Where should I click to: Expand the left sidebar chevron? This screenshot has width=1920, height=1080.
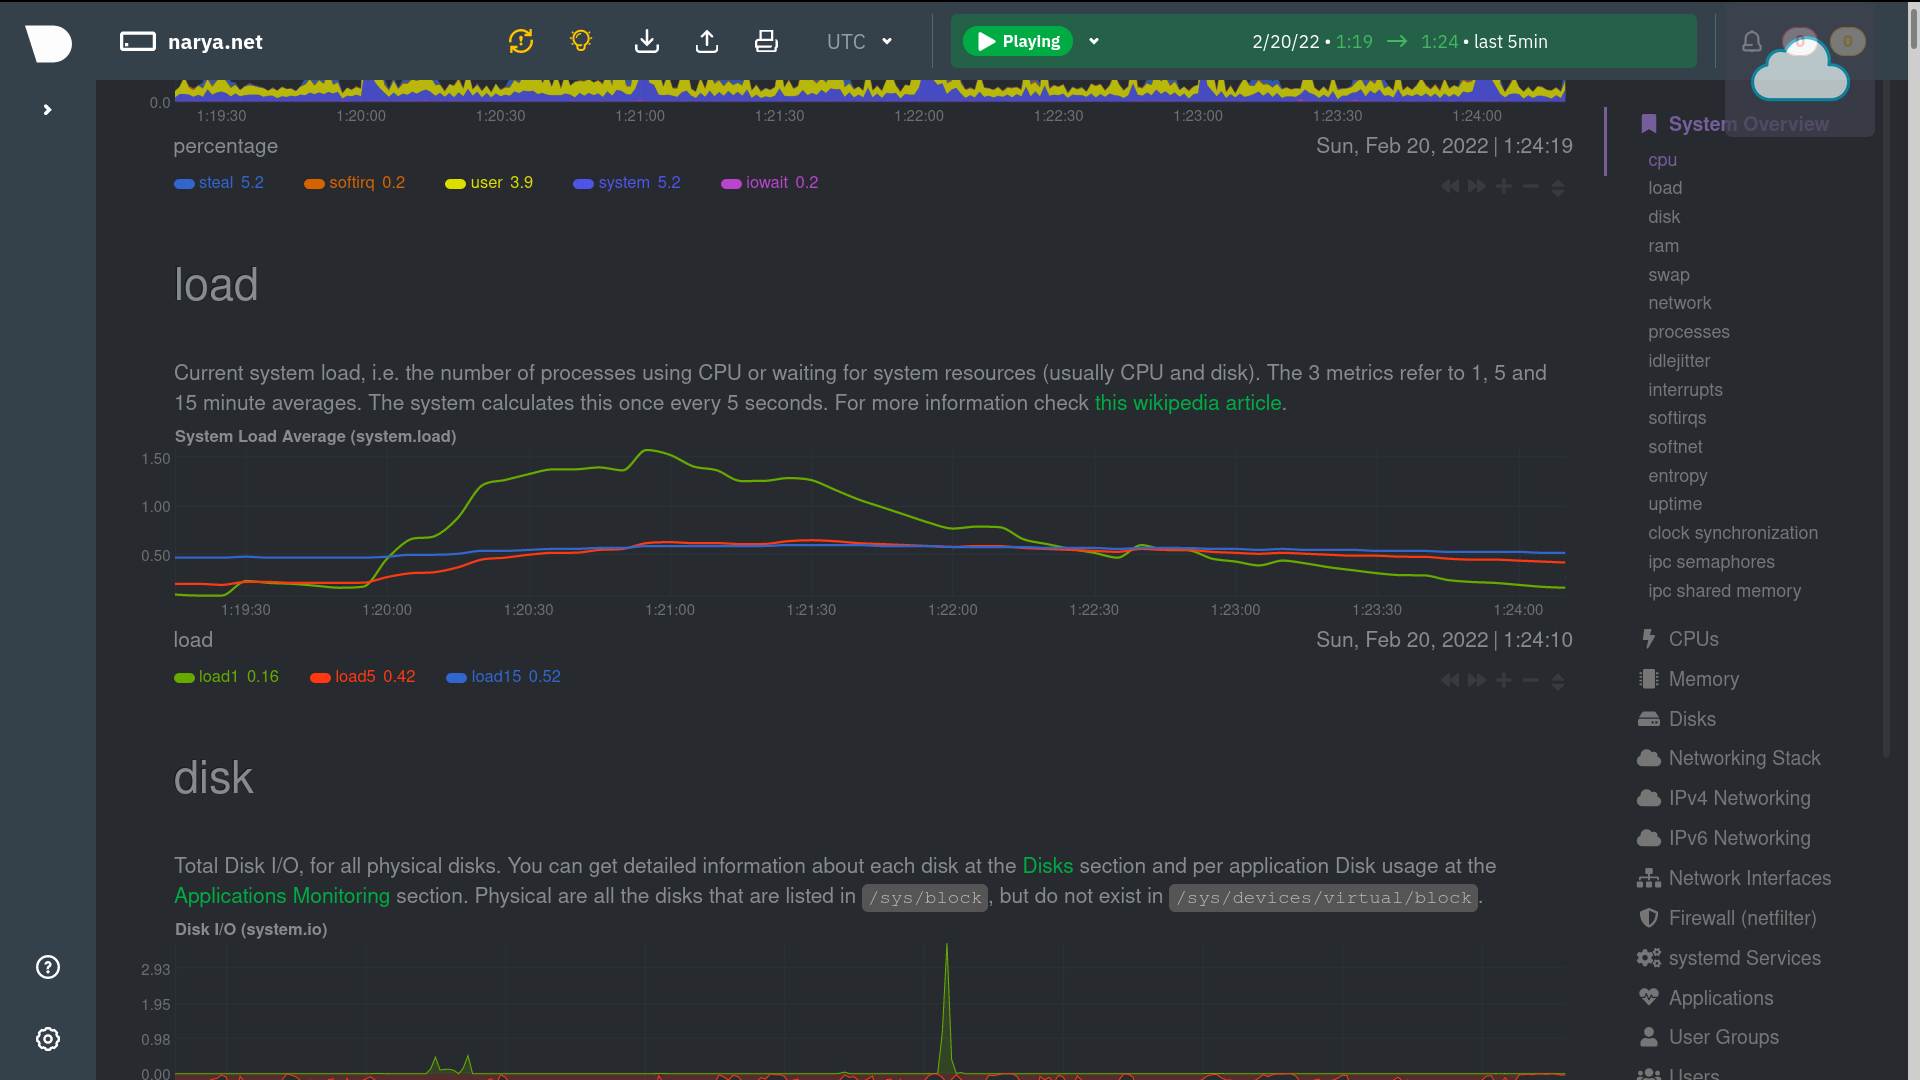47,110
